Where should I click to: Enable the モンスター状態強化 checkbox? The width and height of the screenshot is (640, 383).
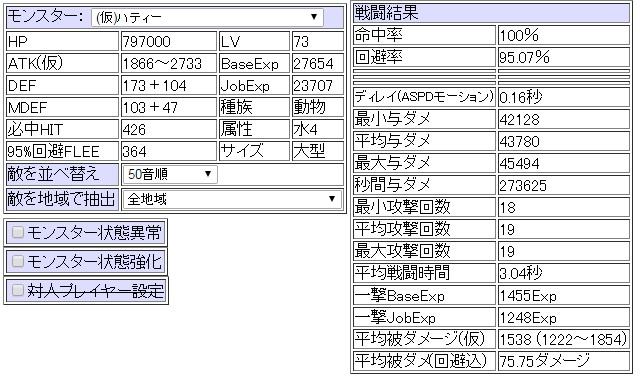[x=18, y=261]
